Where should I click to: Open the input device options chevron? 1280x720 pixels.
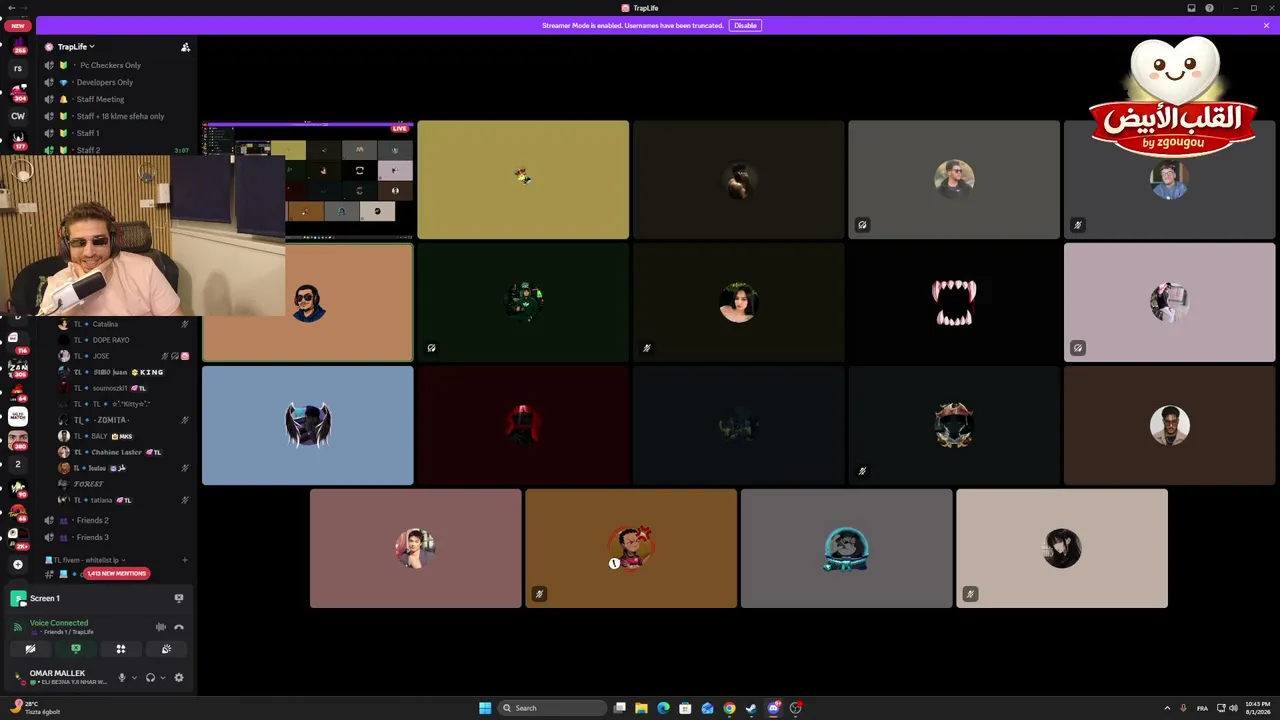pos(134,677)
